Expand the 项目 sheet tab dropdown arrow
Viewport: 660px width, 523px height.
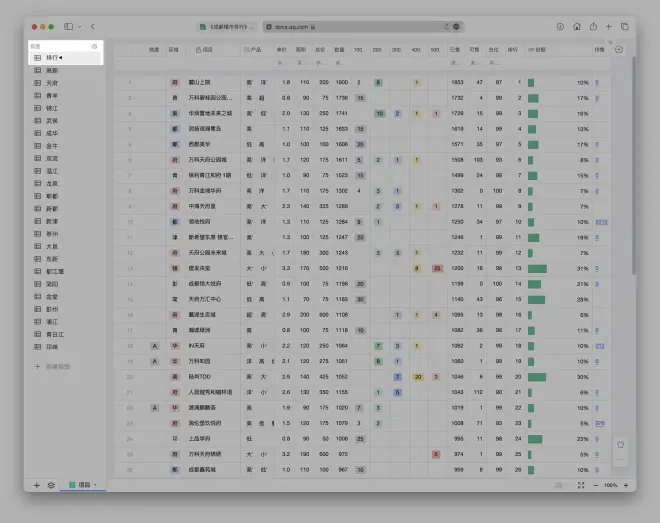(96, 485)
